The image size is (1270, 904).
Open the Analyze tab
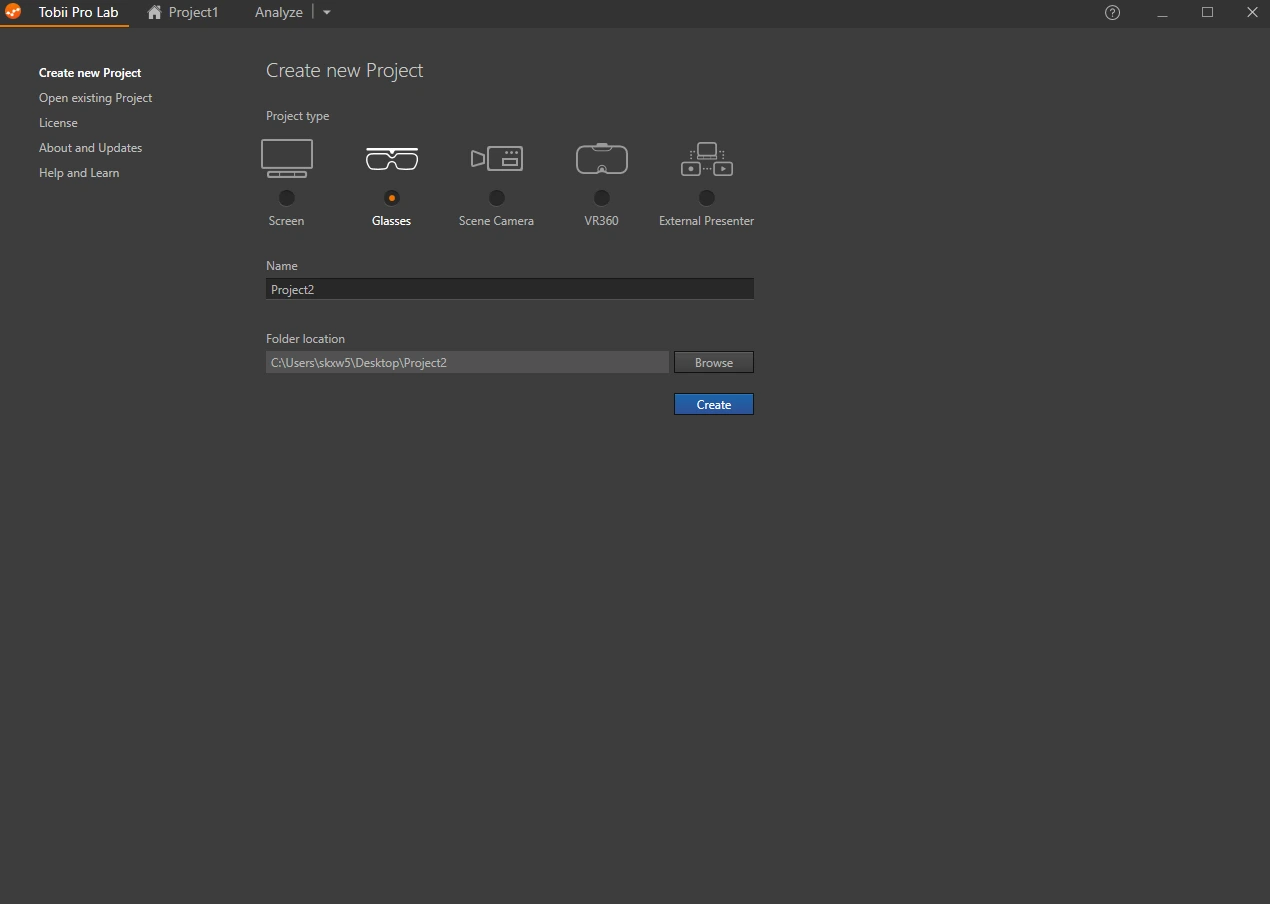(x=279, y=12)
